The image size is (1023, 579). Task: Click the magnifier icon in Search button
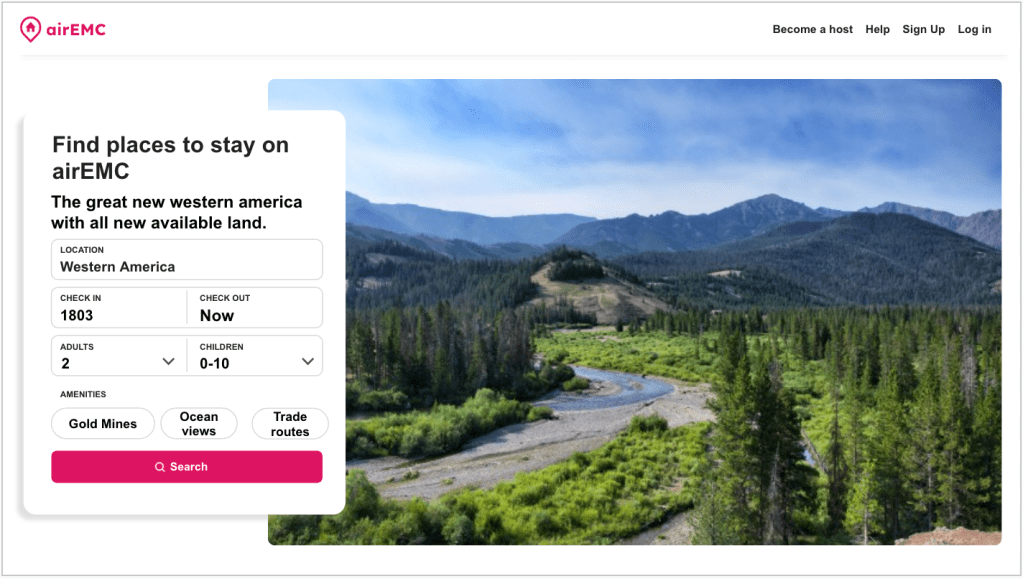click(x=160, y=467)
